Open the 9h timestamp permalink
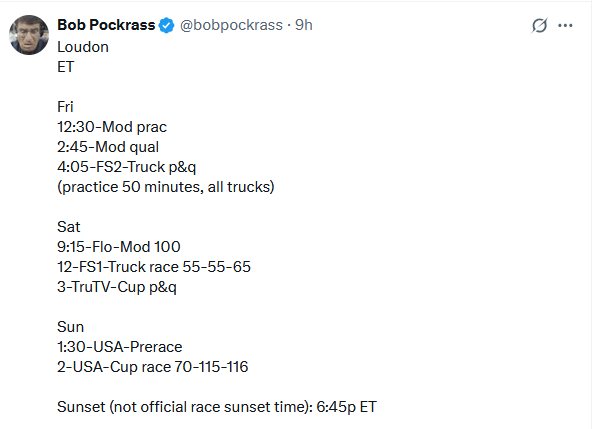 (x=304, y=25)
